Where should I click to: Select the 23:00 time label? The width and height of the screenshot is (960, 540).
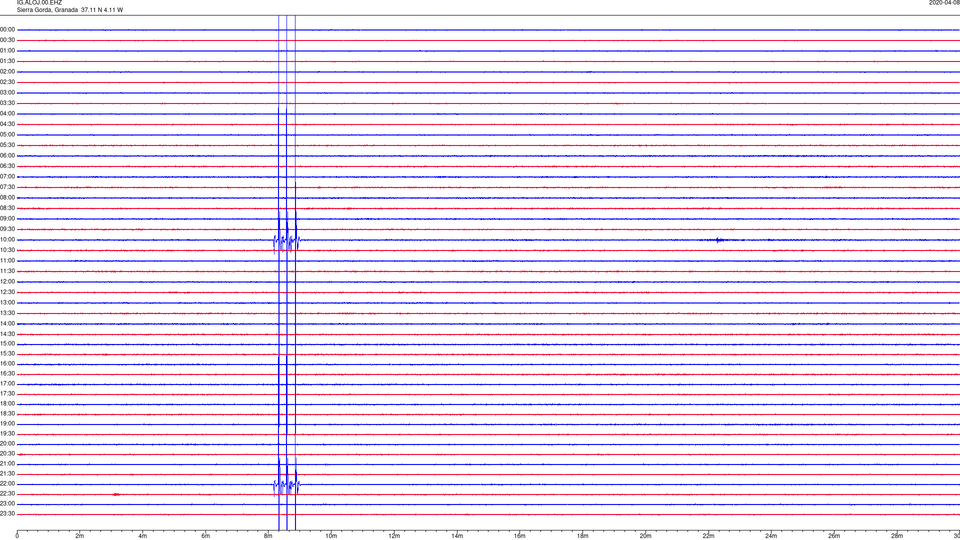click(x=7, y=503)
